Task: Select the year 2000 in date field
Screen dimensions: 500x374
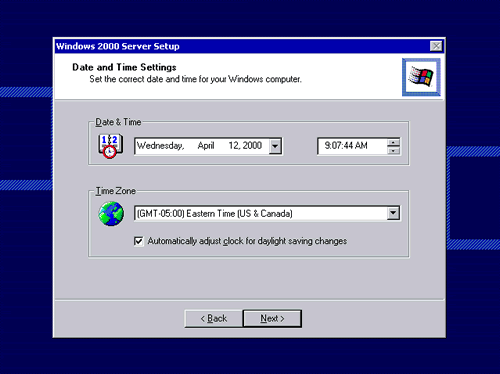Action: coord(252,145)
